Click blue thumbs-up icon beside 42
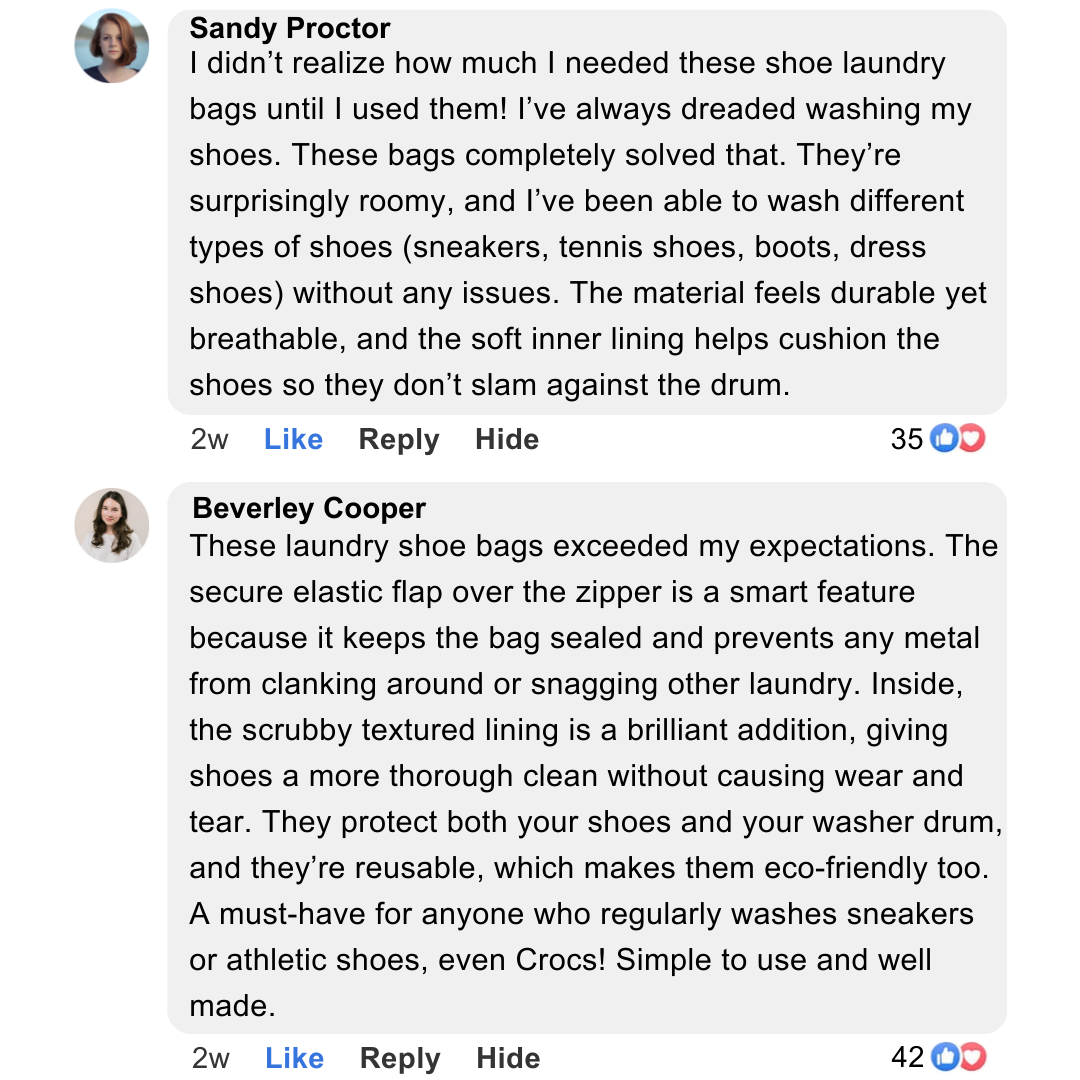Image resolution: width=1080 pixels, height=1080 pixels. point(943,1056)
